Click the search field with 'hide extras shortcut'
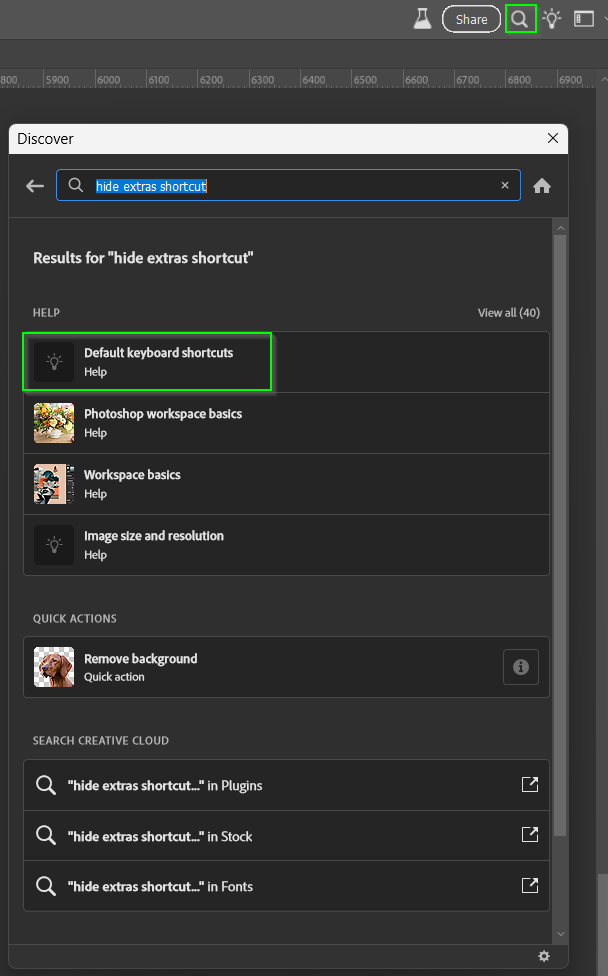 click(288, 185)
